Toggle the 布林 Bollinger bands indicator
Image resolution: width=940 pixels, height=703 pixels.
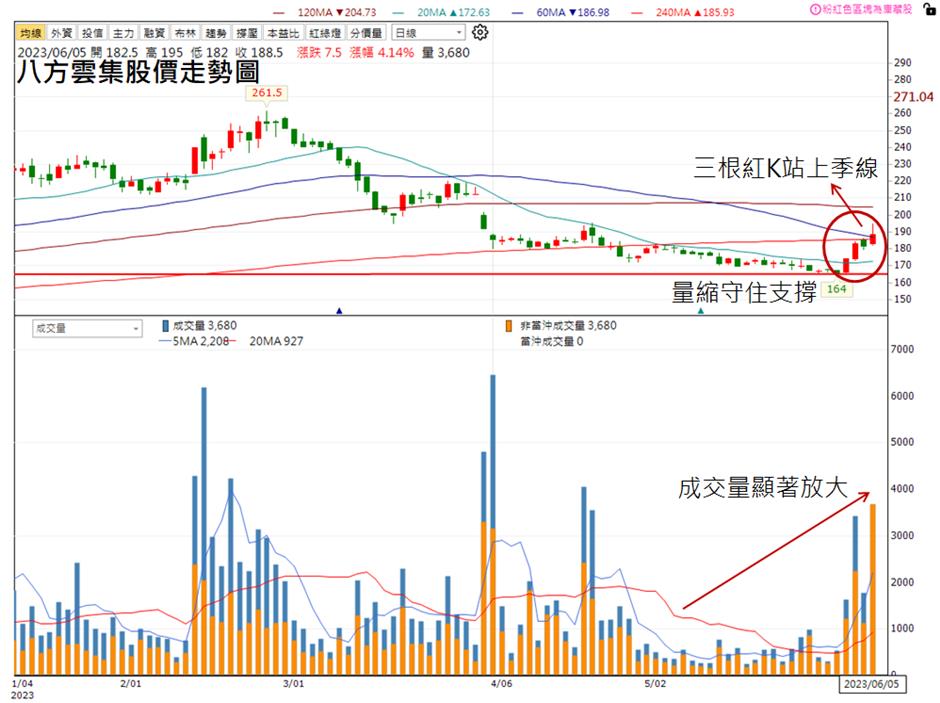coord(183,32)
